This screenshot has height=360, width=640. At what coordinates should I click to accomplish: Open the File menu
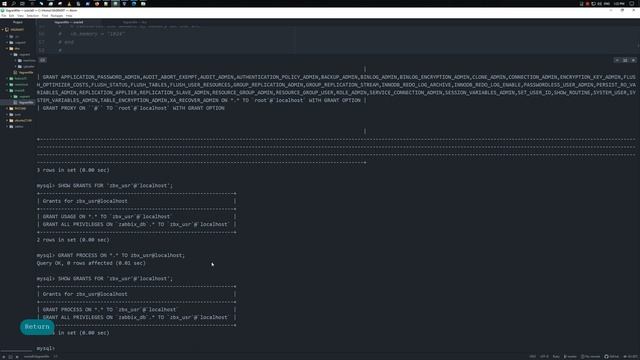[4, 16]
